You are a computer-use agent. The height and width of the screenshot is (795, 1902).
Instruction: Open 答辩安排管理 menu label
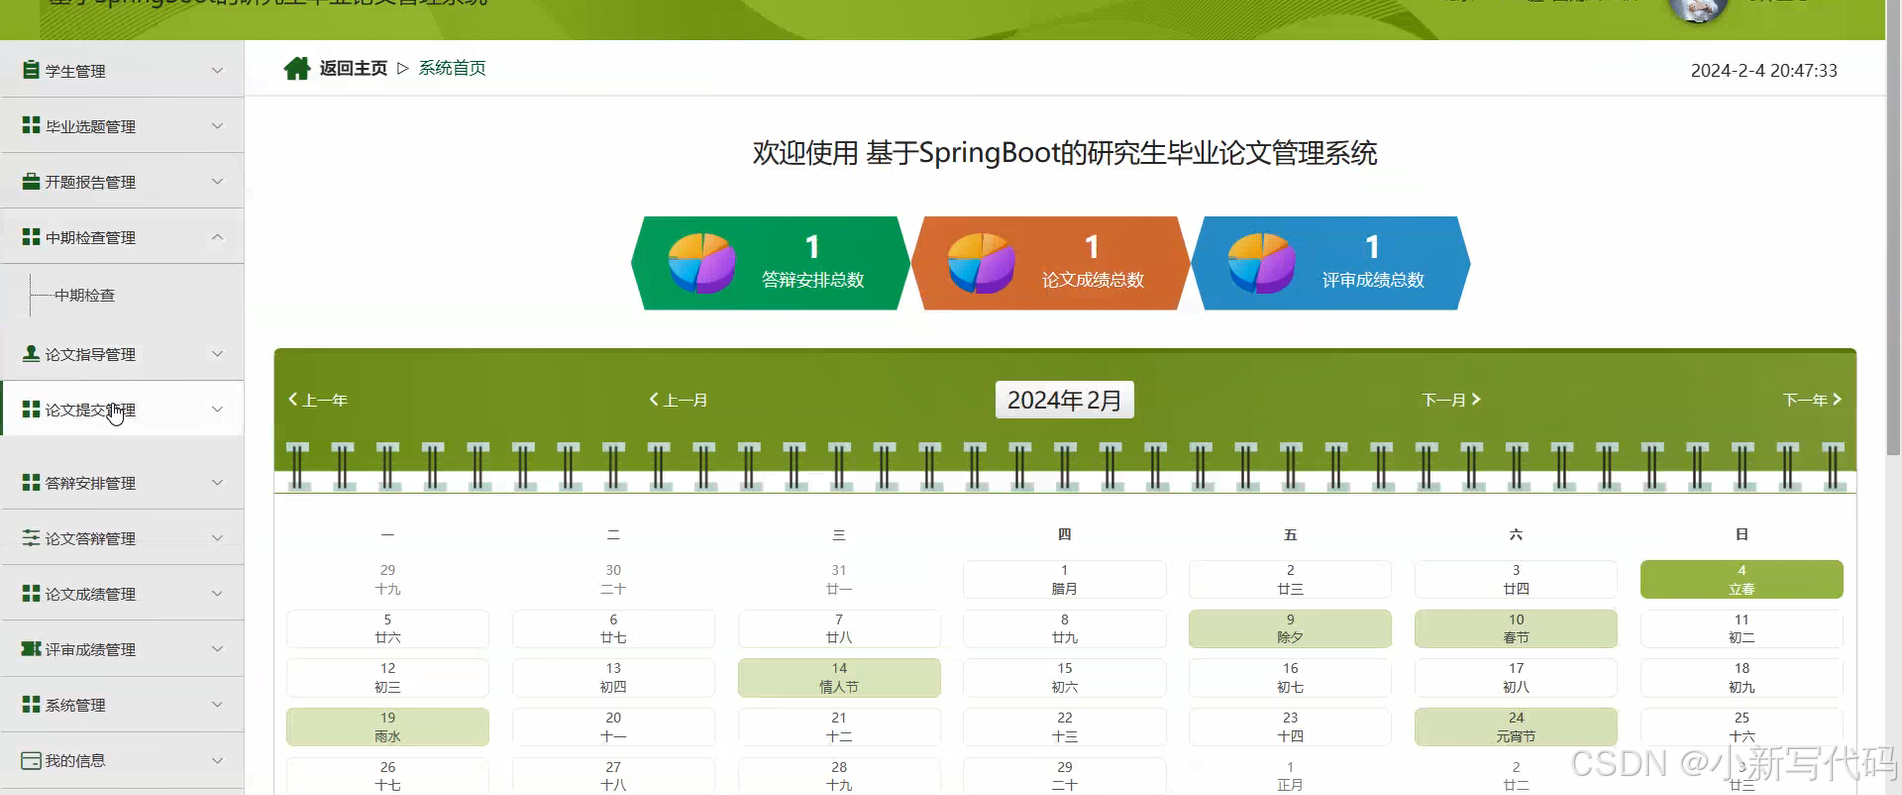(x=90, y=483)
